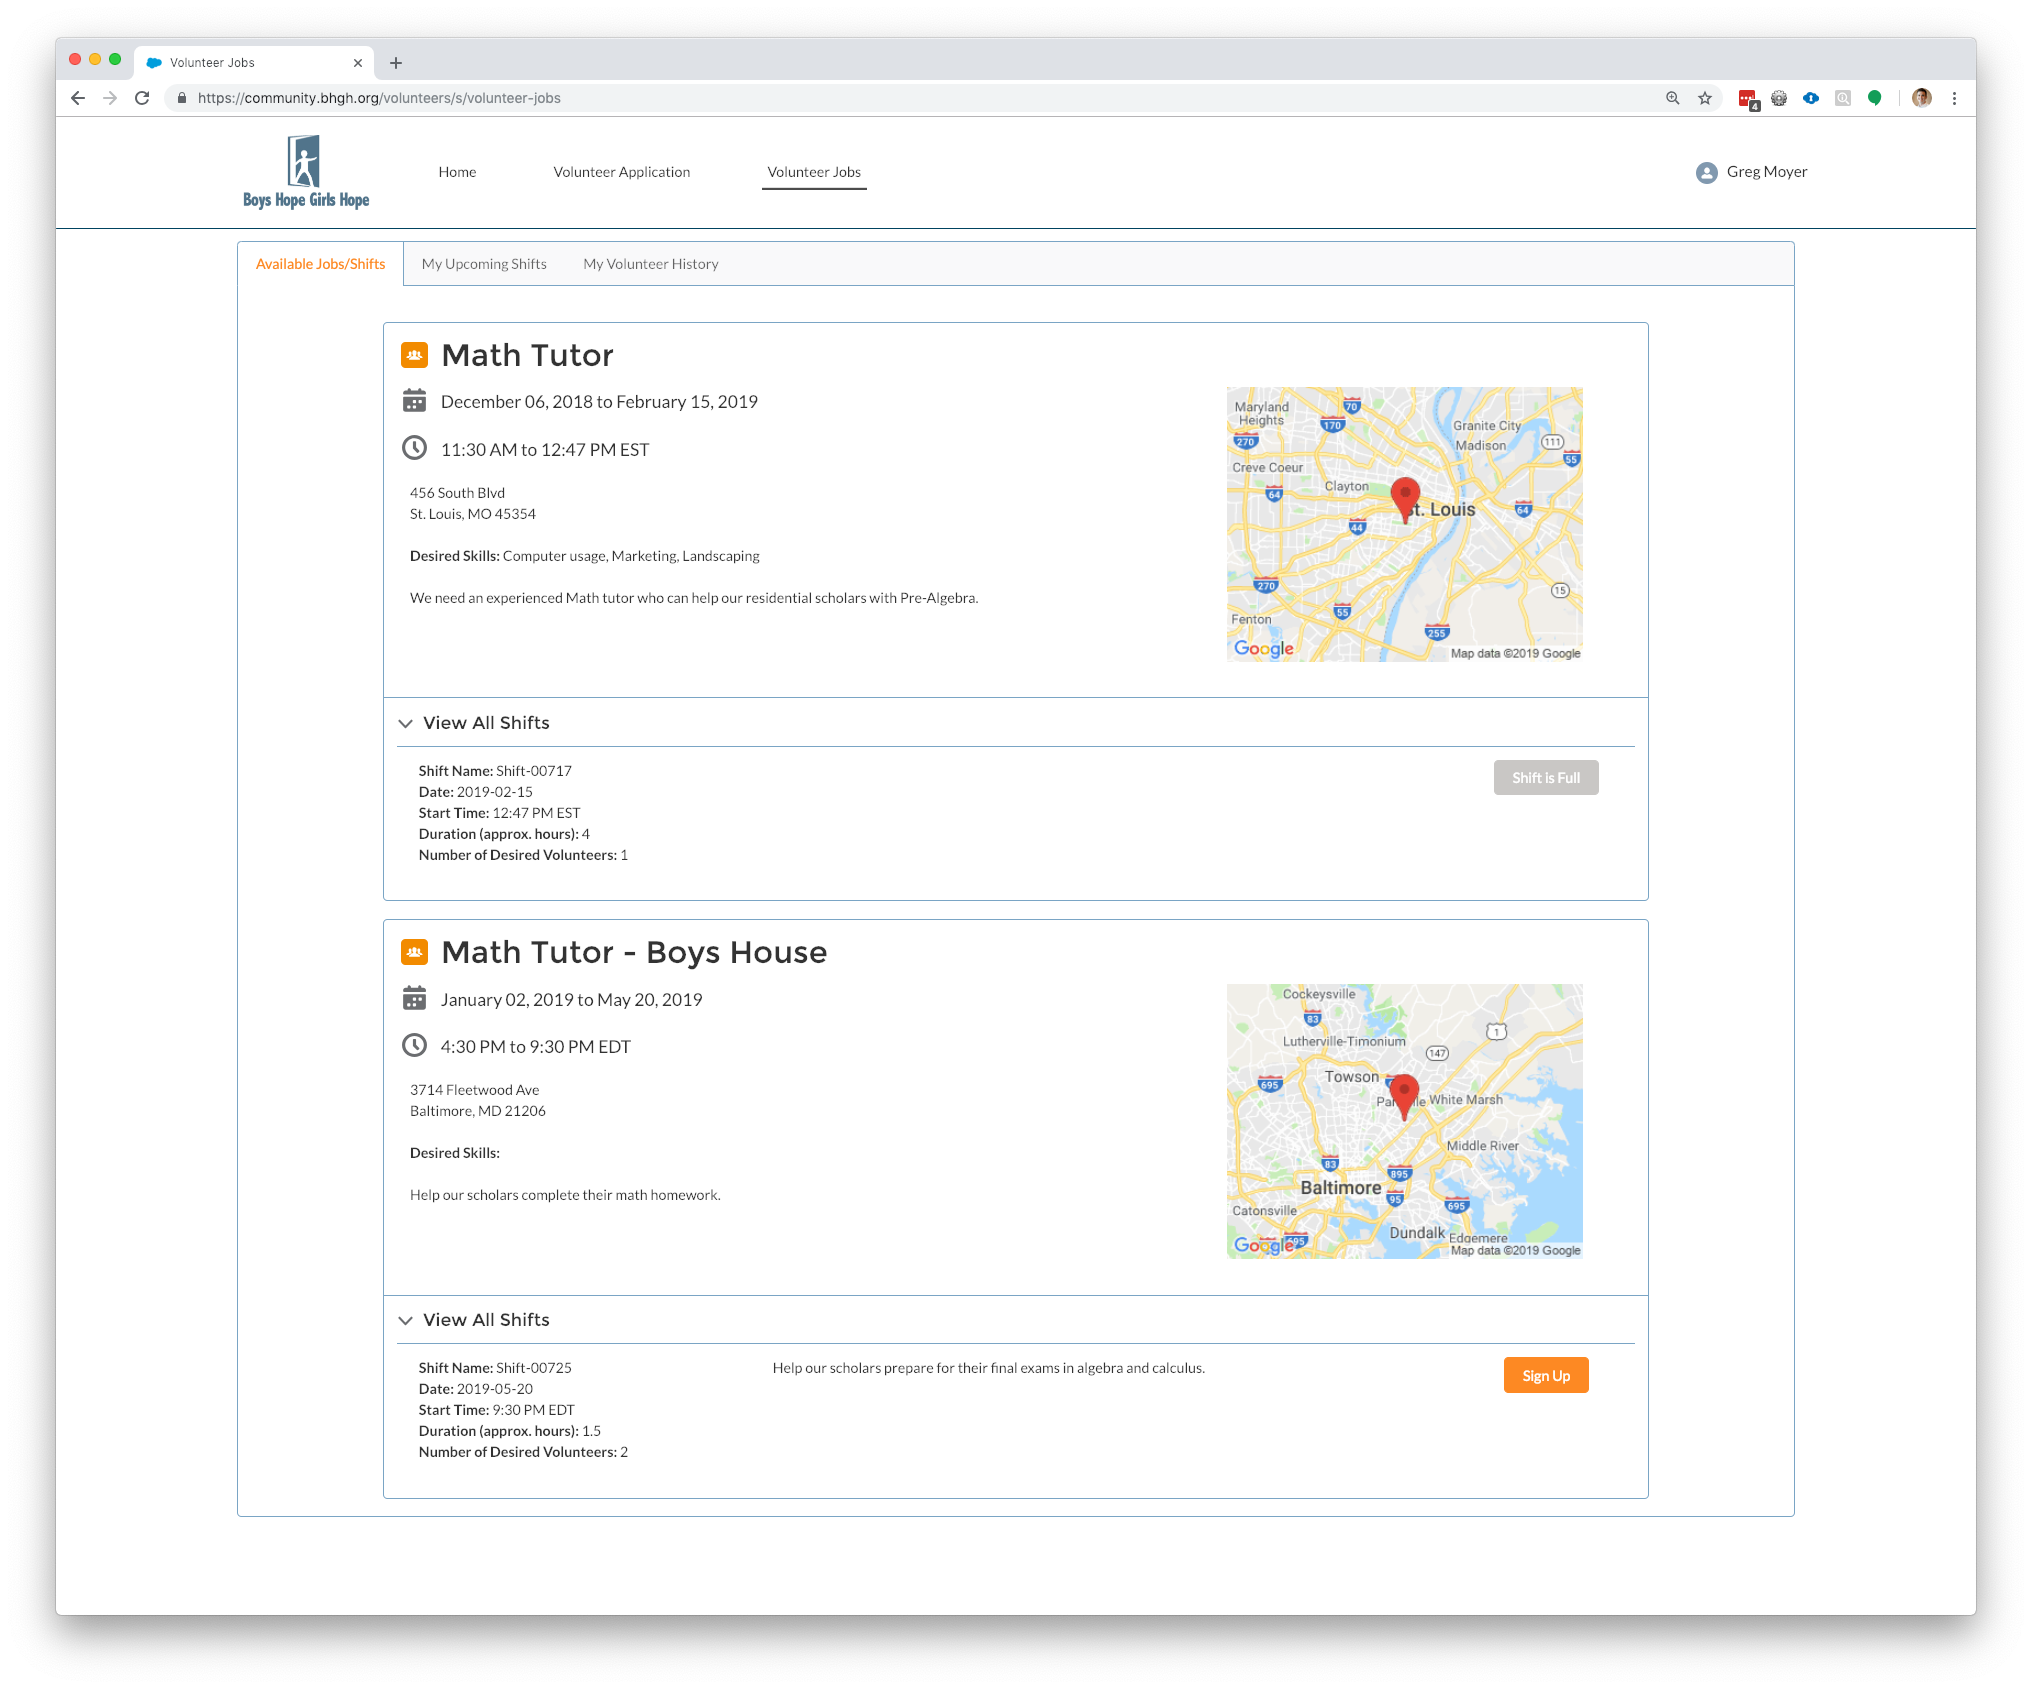Open the My Volunteer History tab
The height and width of the screenshot is (1689, 2032).
tap(651, 264)
